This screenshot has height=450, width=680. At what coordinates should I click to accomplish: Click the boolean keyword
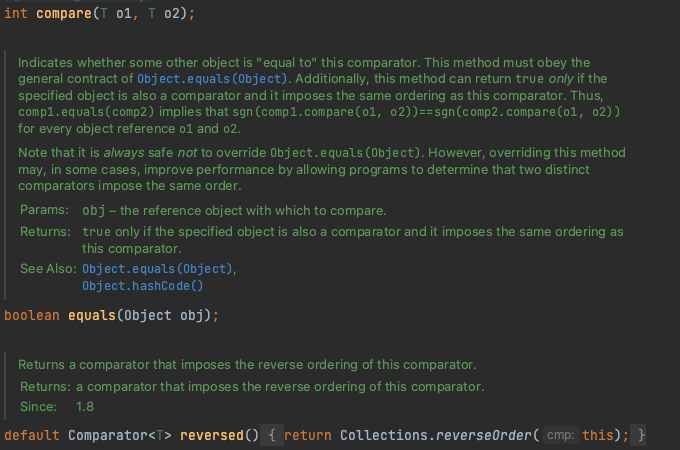click(32, 316)
